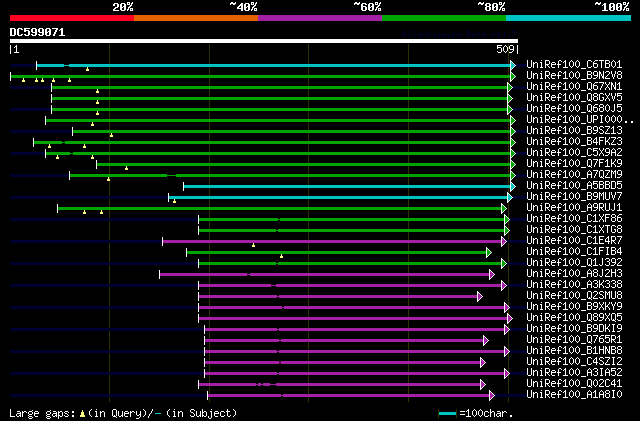Image resolution: width=640 pixels, height=421 pixels.
Task: Click the green alignment bar for Q7F1K9
Action: 304,165
